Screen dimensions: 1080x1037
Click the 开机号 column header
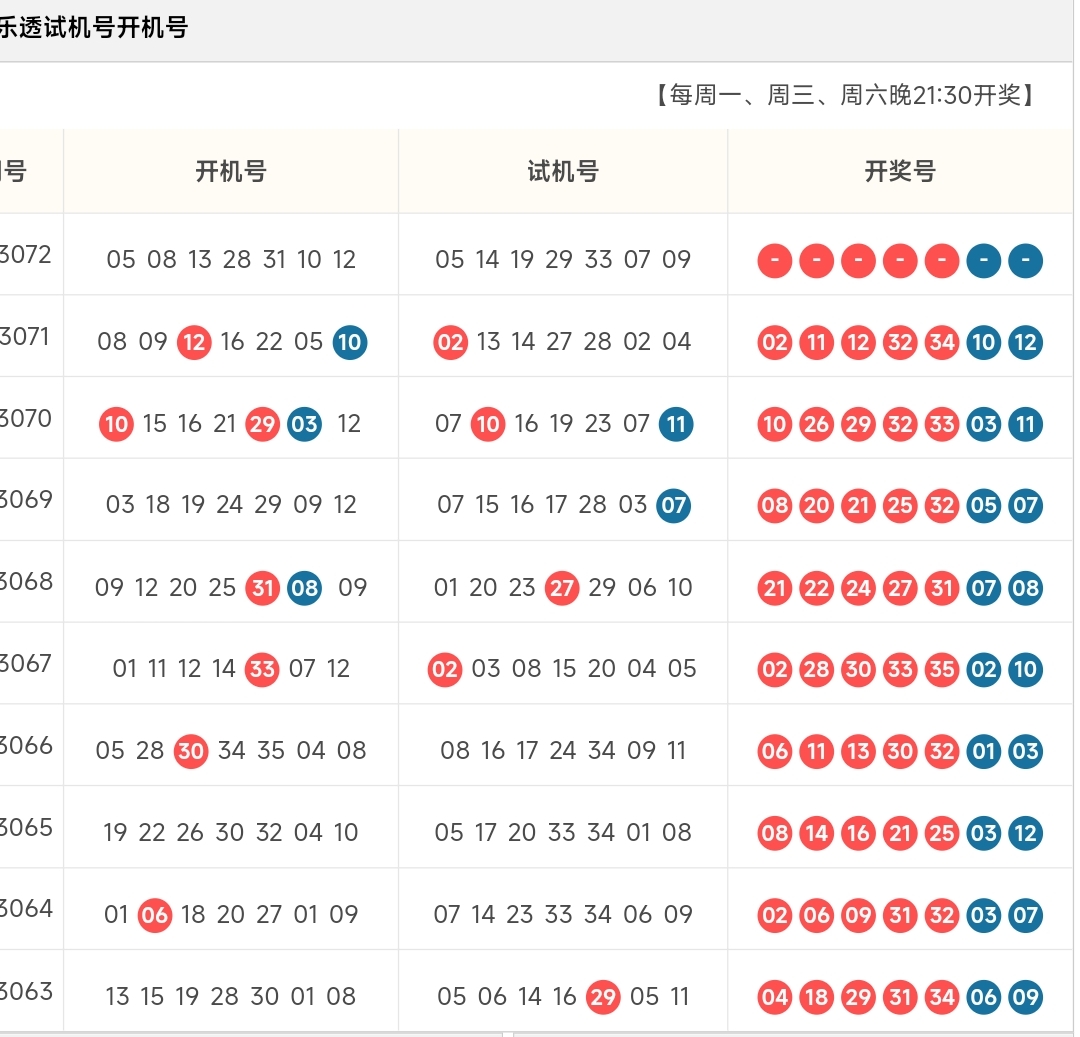(x=231, y=171)
